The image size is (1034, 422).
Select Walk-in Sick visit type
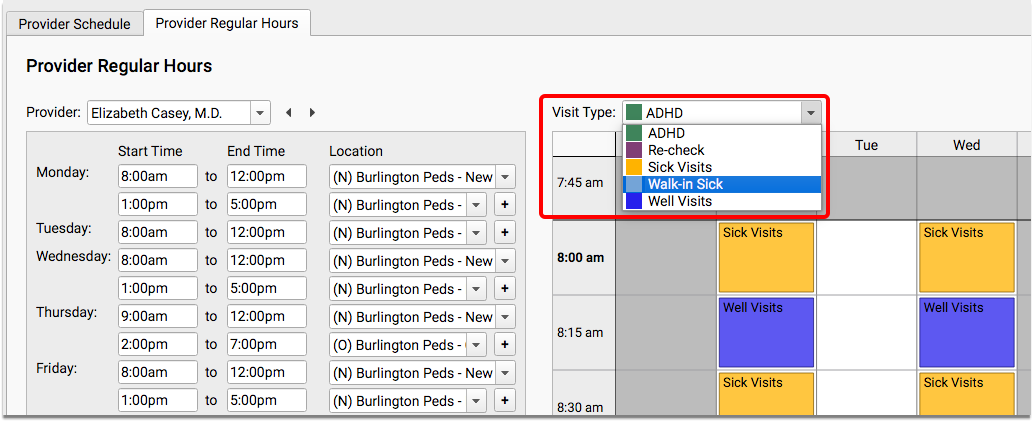pyautogui.click(x=722, y=184)
